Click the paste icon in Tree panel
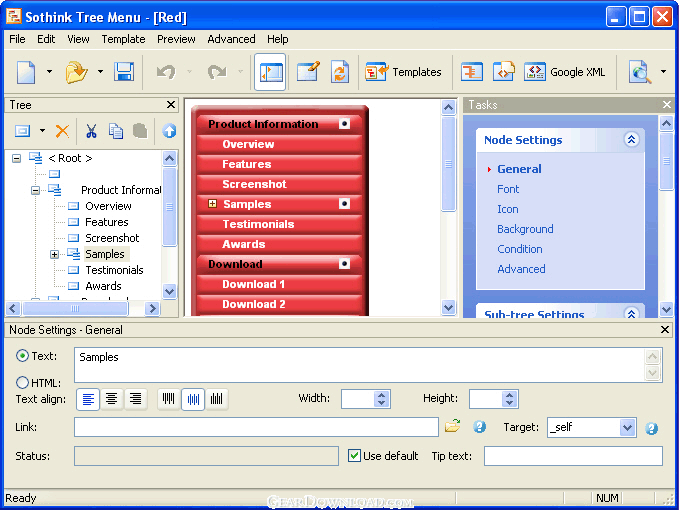 140,131
